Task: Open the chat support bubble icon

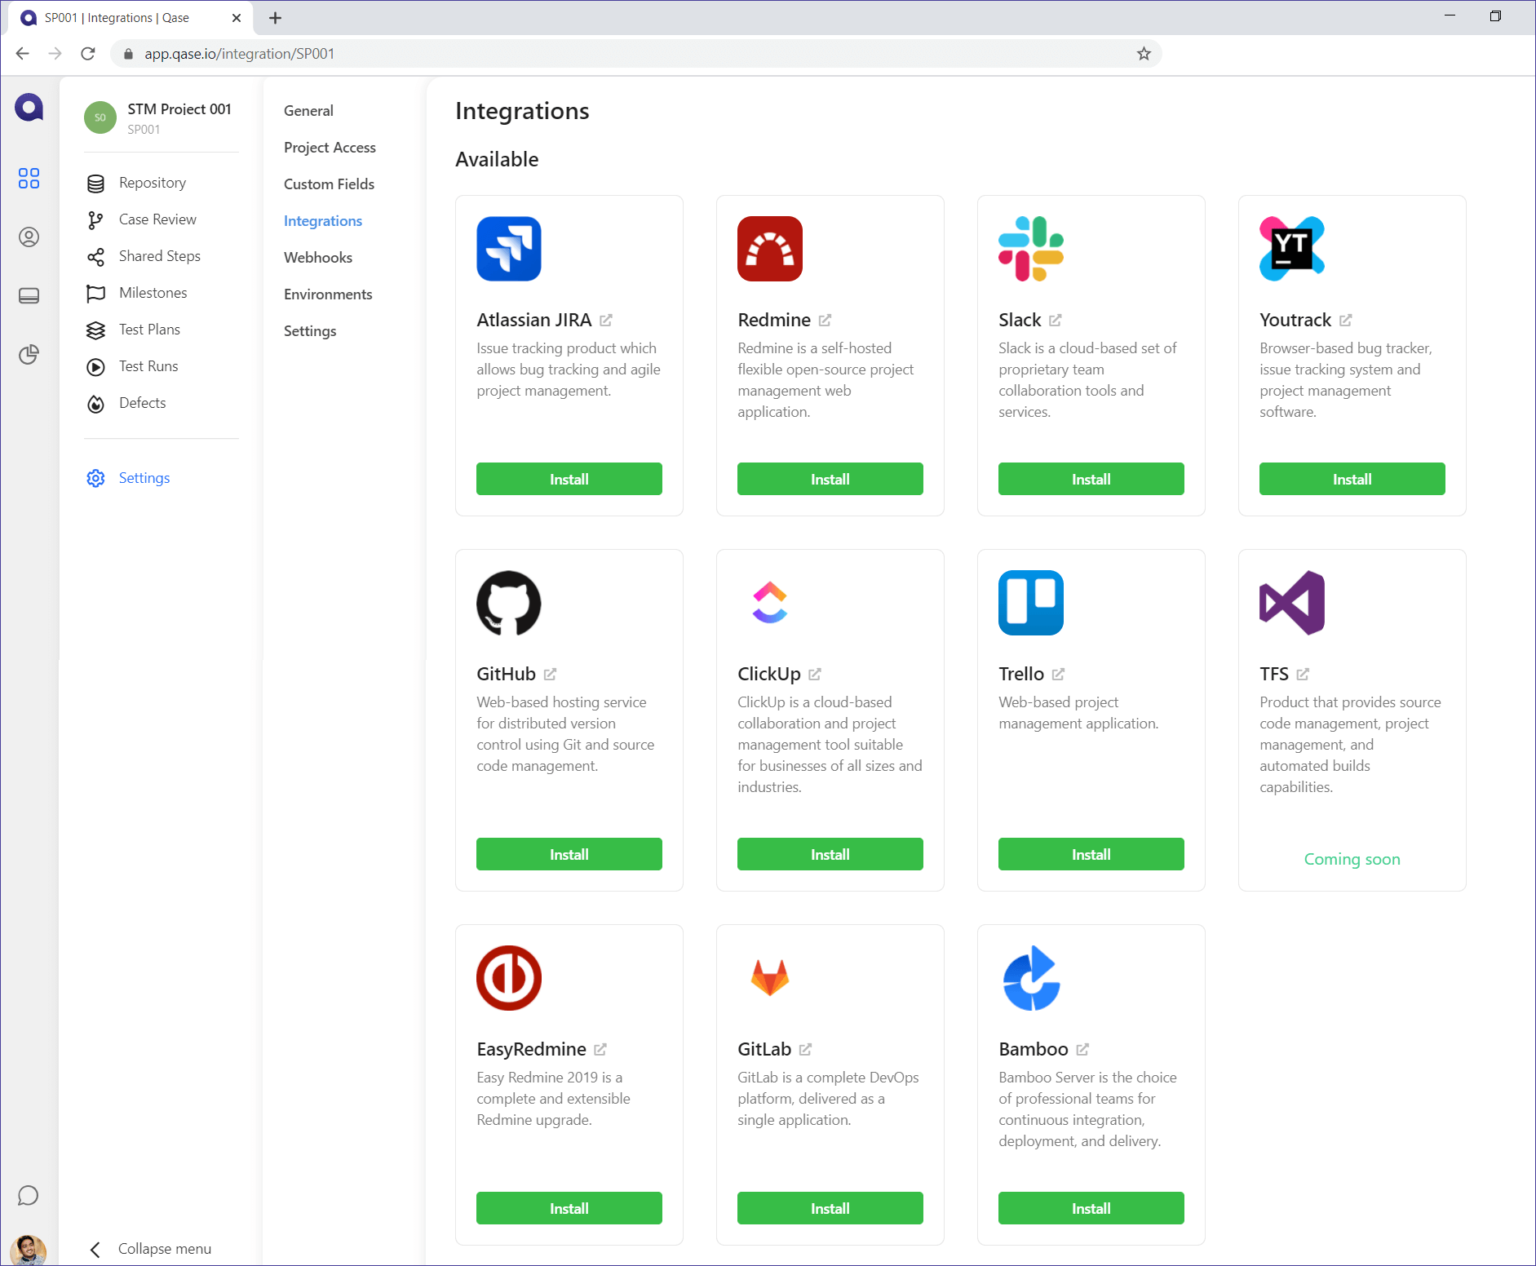Action: (28, 1196)
